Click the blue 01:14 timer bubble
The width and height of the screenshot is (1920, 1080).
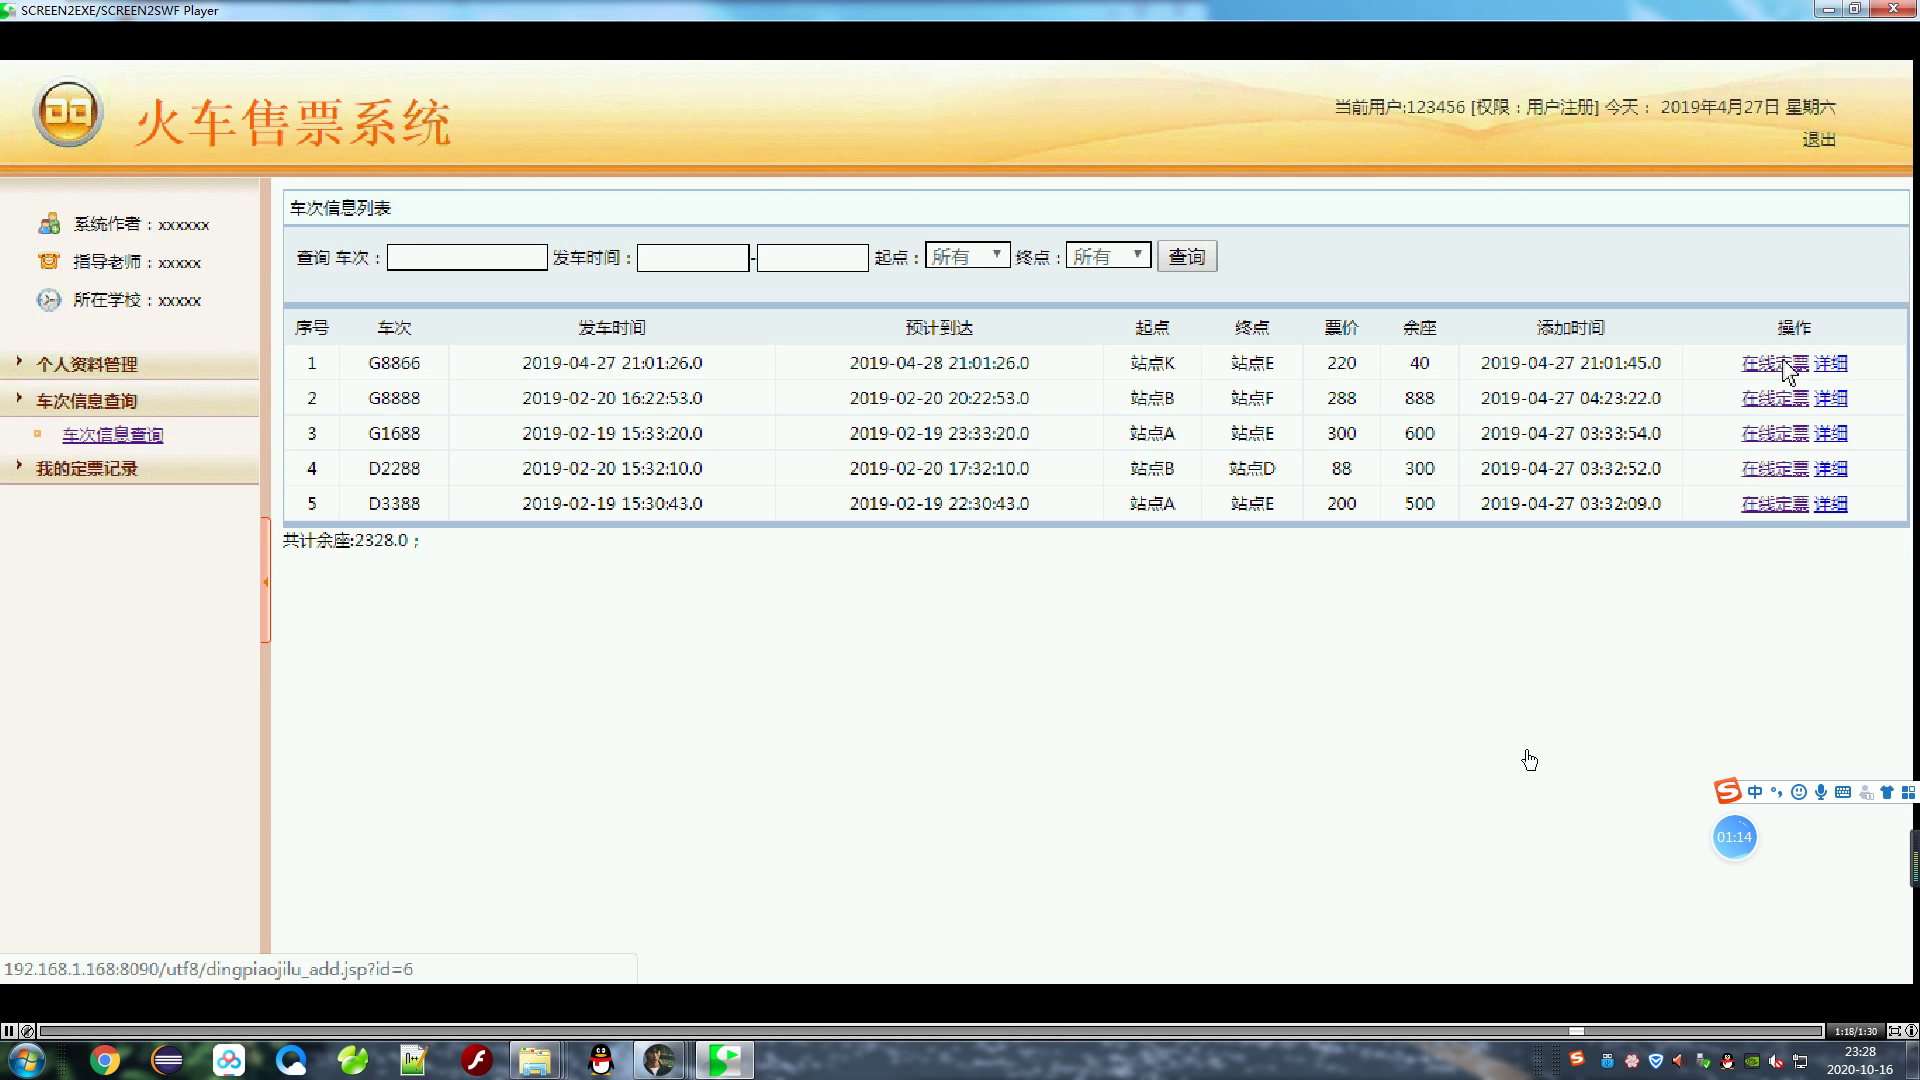[x=1734, y=837]
